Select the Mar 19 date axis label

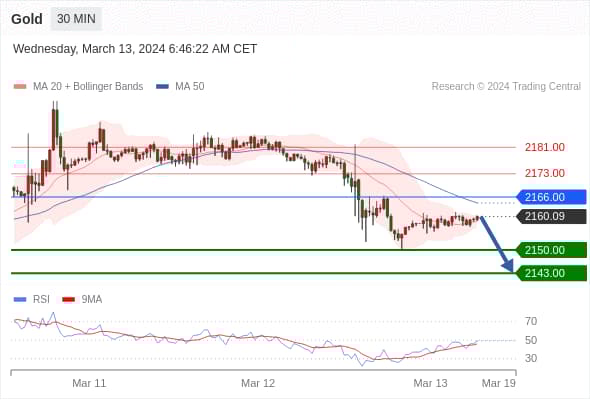(x=499, y=383)
